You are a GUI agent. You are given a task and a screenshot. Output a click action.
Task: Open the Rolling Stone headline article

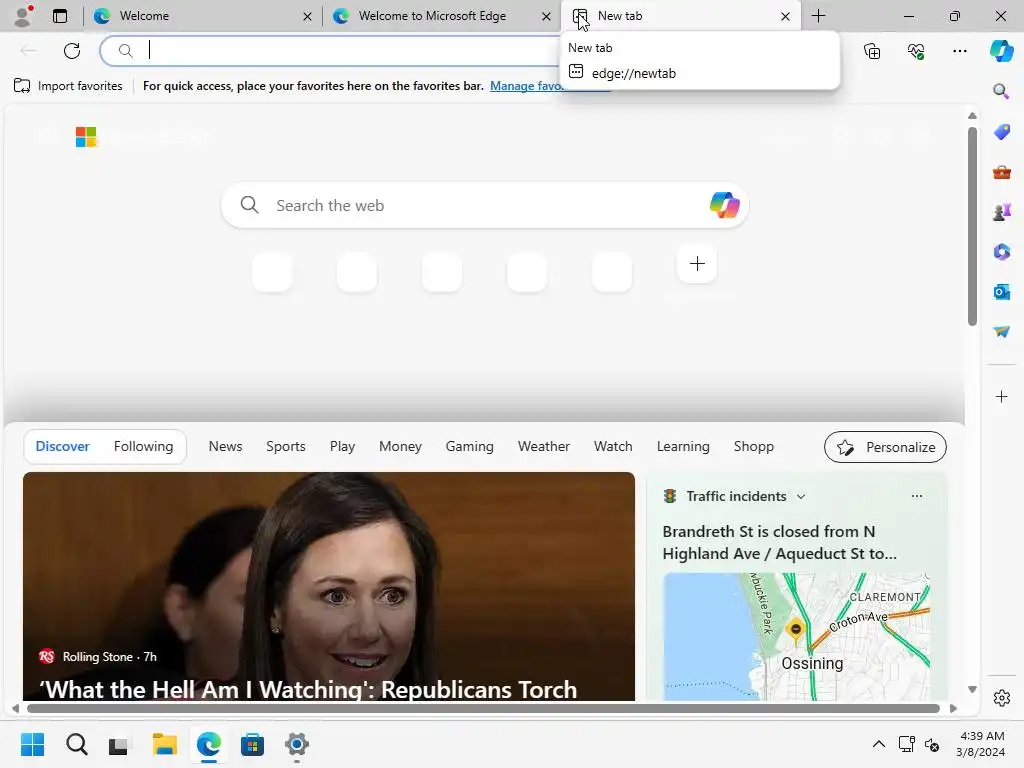pos(308,689)
